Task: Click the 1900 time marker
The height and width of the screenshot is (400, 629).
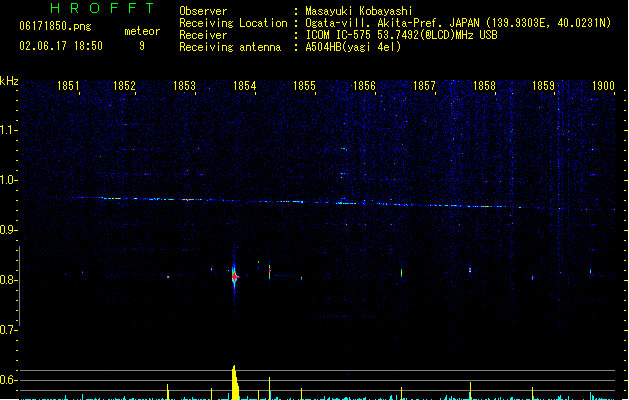Action: [x=604, y=86]
